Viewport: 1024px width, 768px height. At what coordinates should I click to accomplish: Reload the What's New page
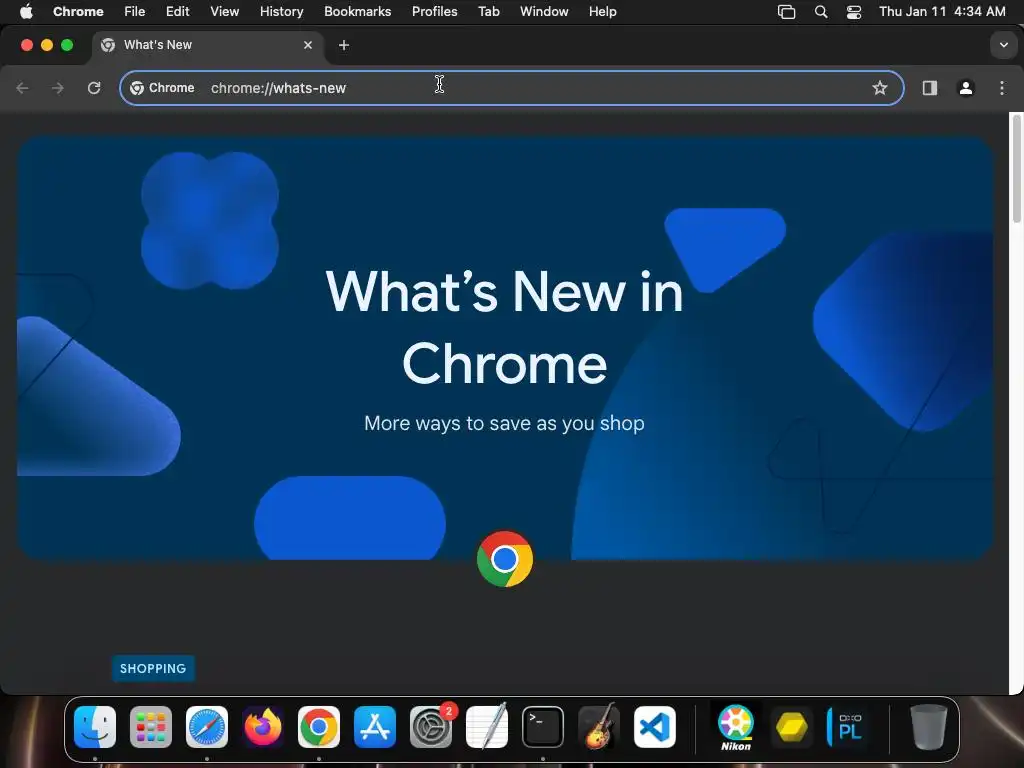(94, 88)
